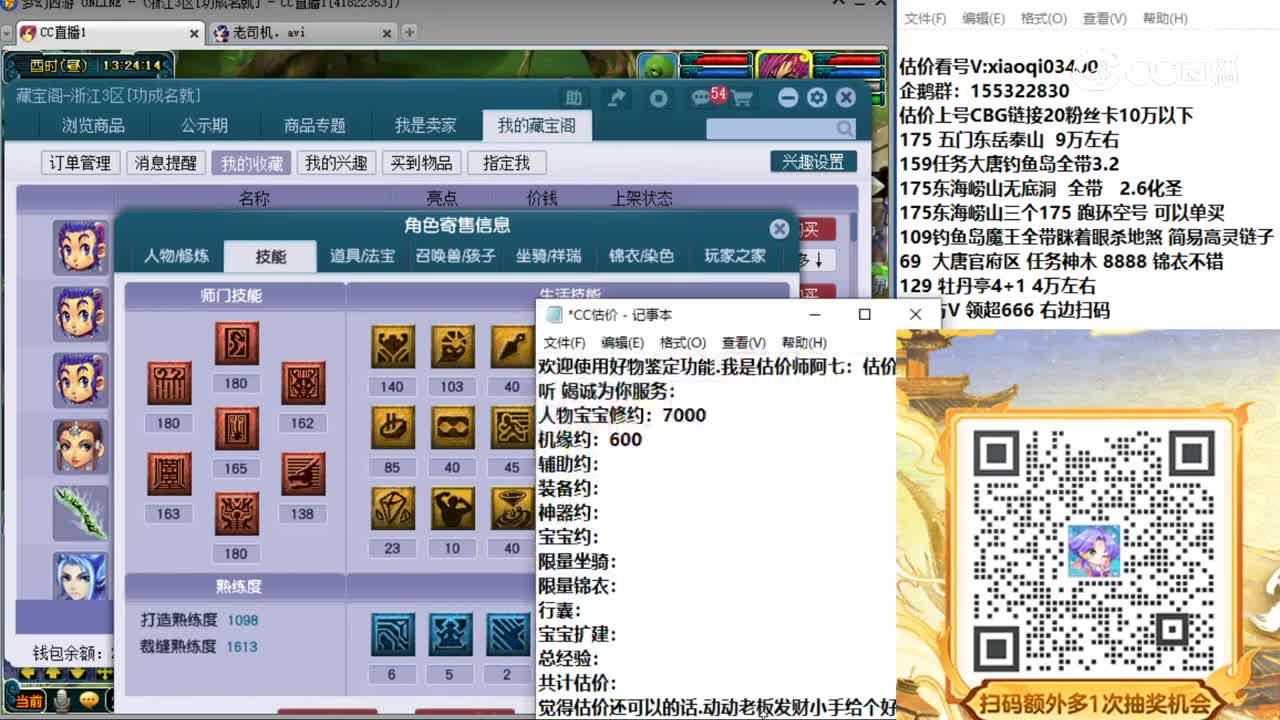Open 格式(O) menu in CC估价 notepad
The height and width of the screenshot is (720, 1280).
(x=682, y=342)
